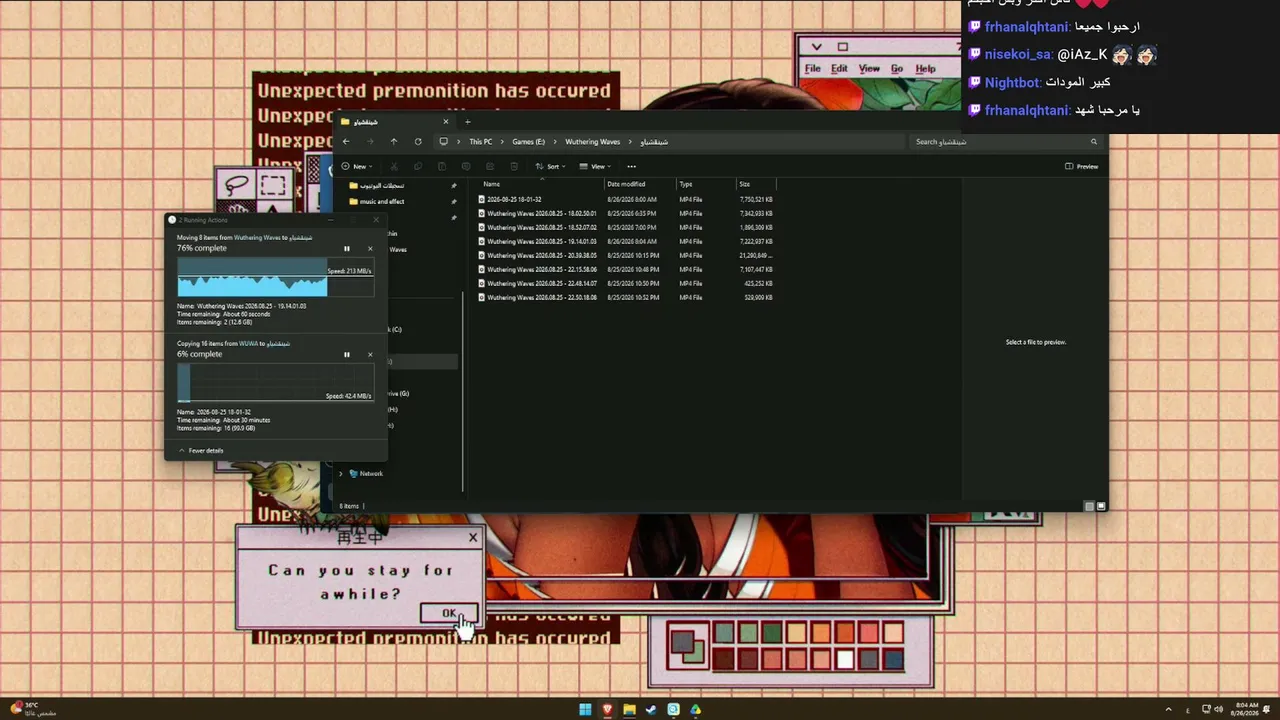
Task: Click the Wuthering Waves source link in move dialog
Action: pyautogui.click(x=257, y=238)
